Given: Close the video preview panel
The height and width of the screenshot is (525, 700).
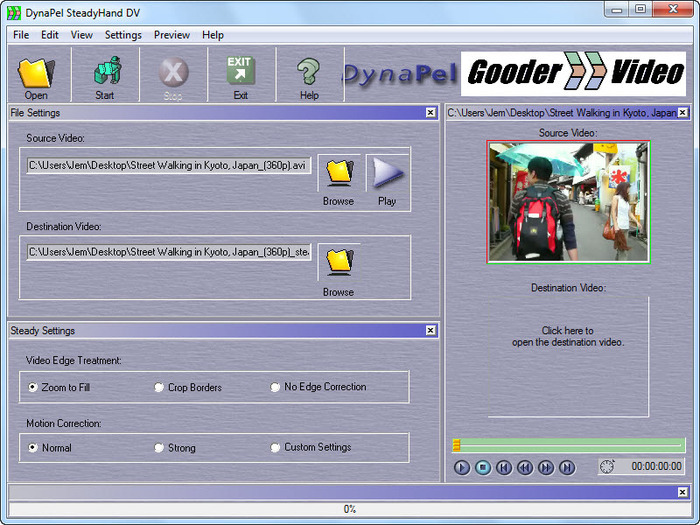Looking at the screenshot, I should 683,112.
